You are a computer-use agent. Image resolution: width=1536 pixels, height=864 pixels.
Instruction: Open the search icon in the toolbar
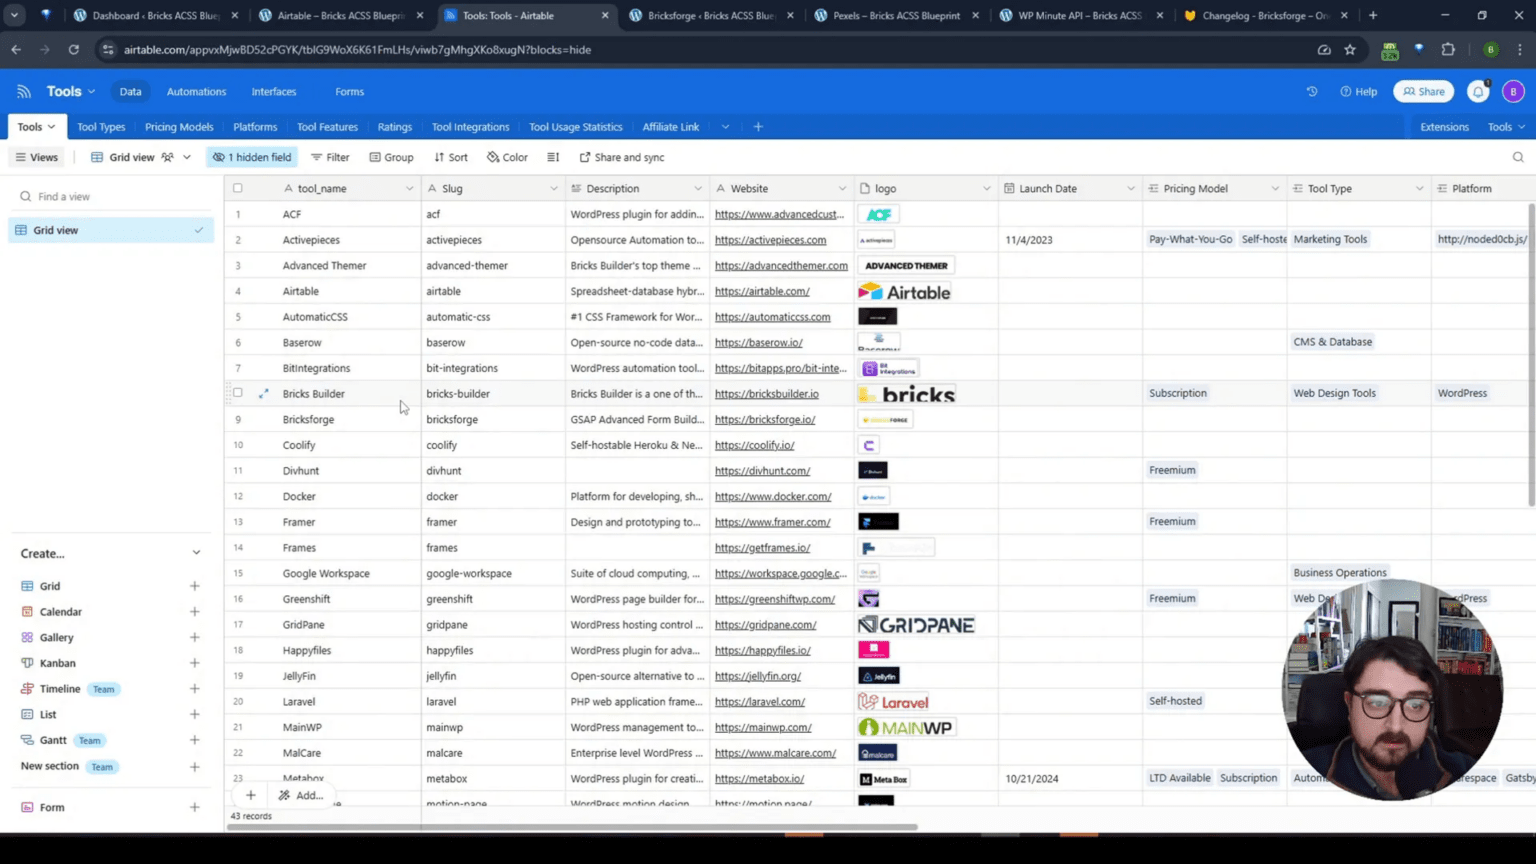coord(1518,157)
